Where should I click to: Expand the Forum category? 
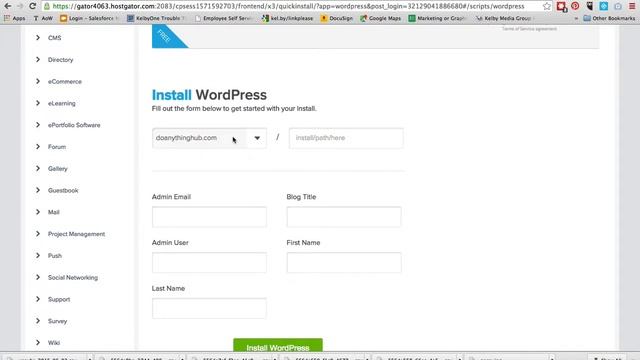tap(51, 147)
